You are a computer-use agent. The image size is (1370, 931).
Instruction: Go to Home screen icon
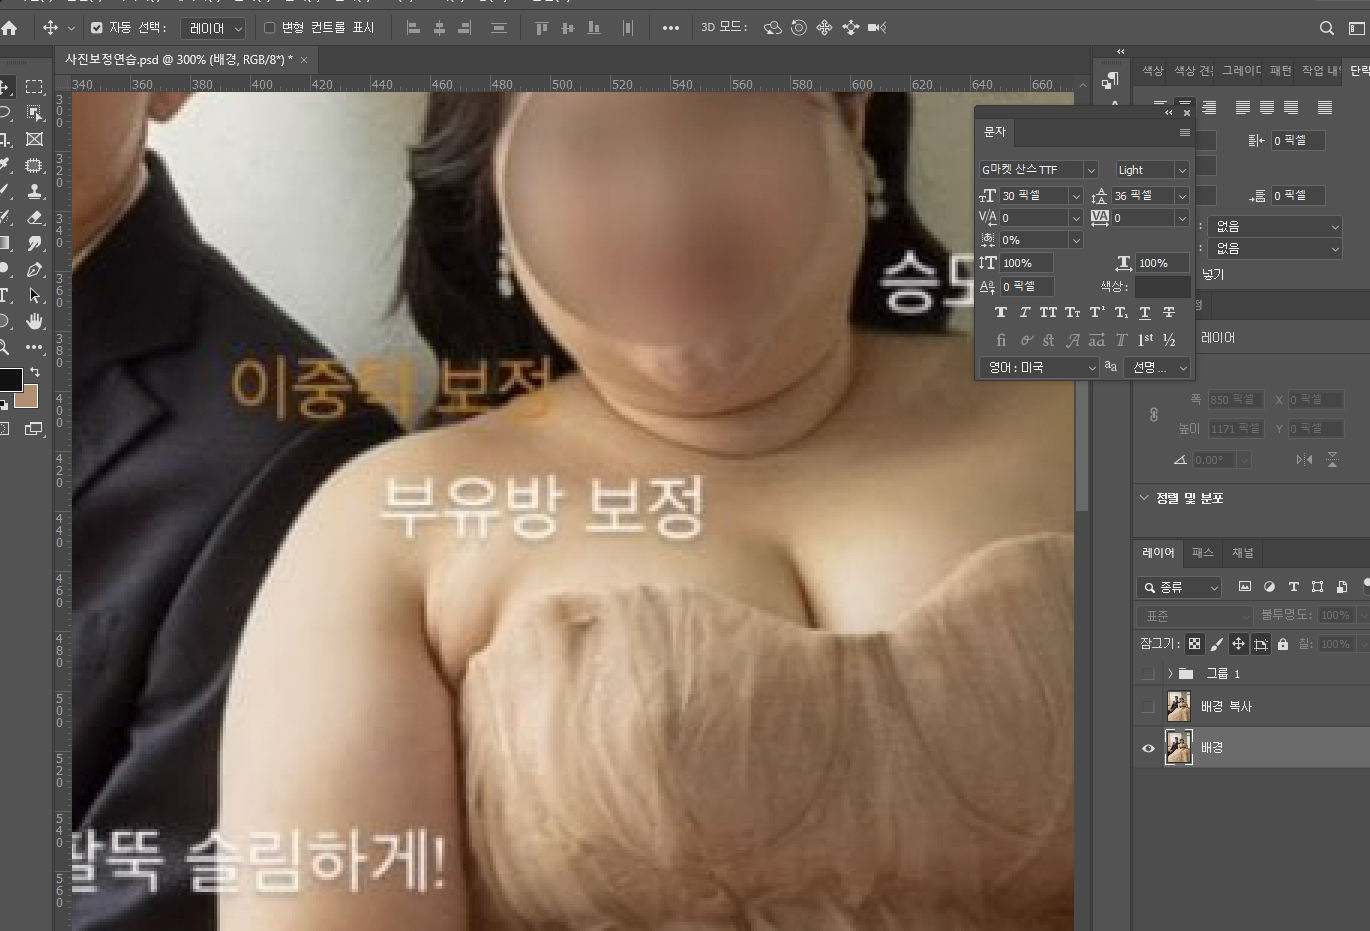(x=9, y=28)
